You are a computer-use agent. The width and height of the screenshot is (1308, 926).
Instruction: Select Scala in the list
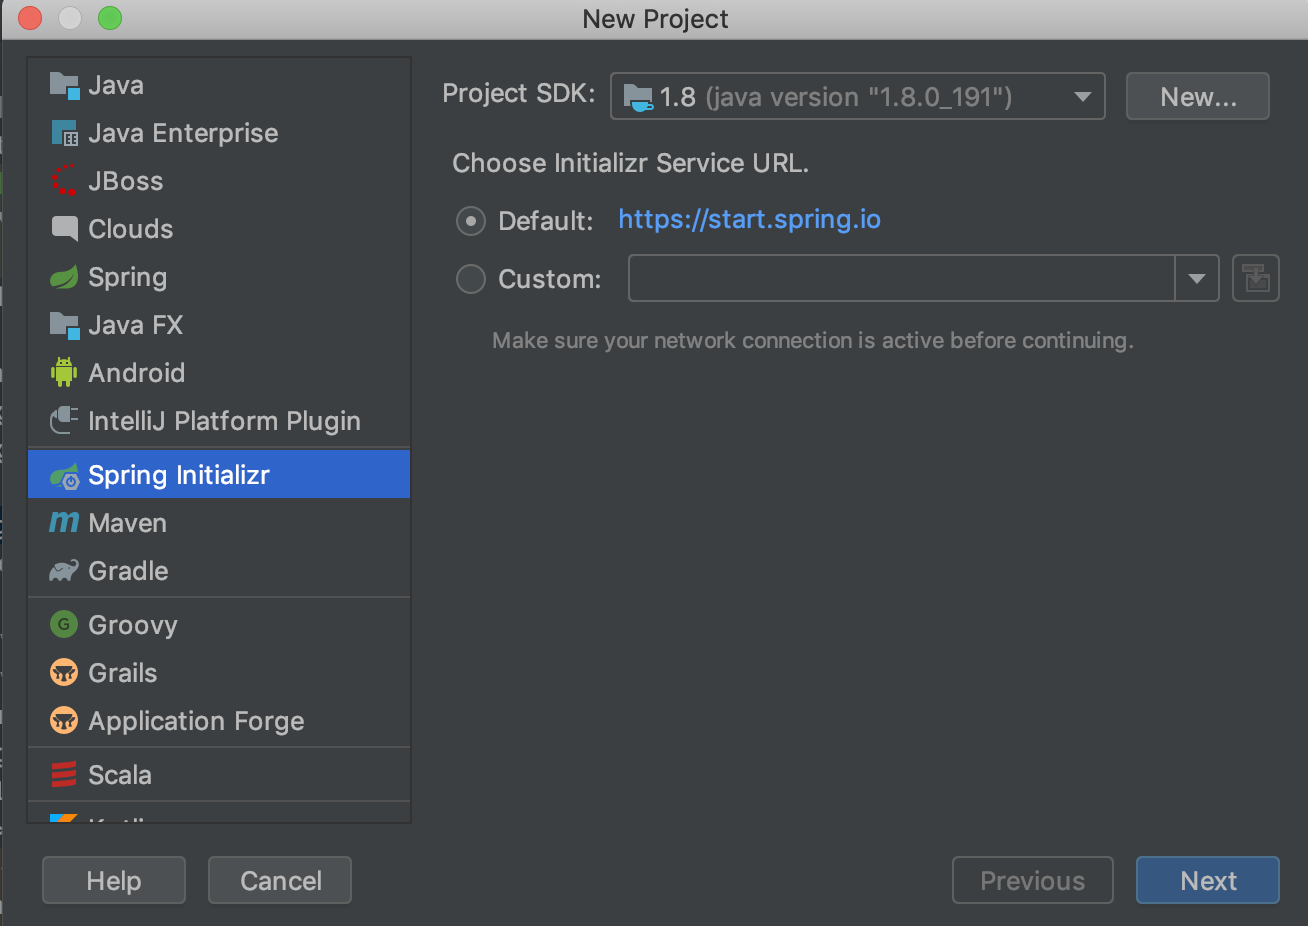219,775
